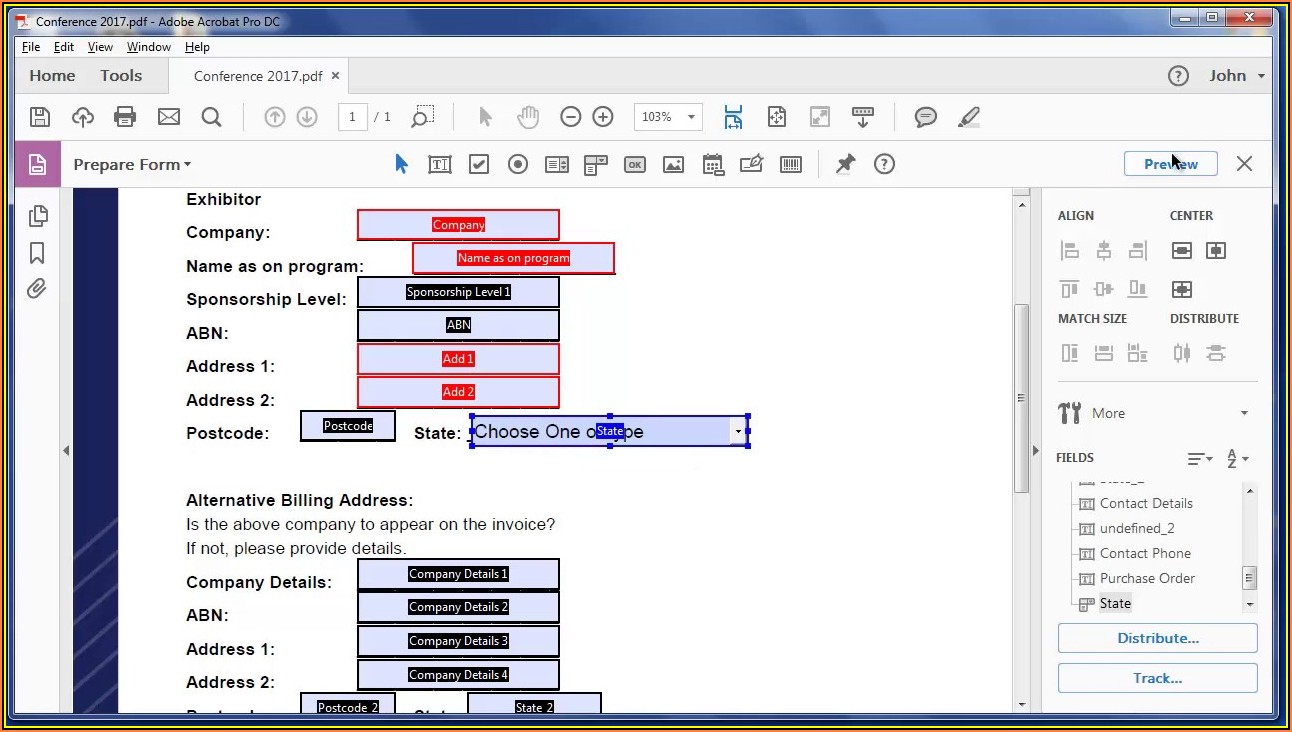Image resolution: width=1292 pixels, height=732 pixels.
Task: Select the Add Radio Button tool
Action: coord(517,165)
